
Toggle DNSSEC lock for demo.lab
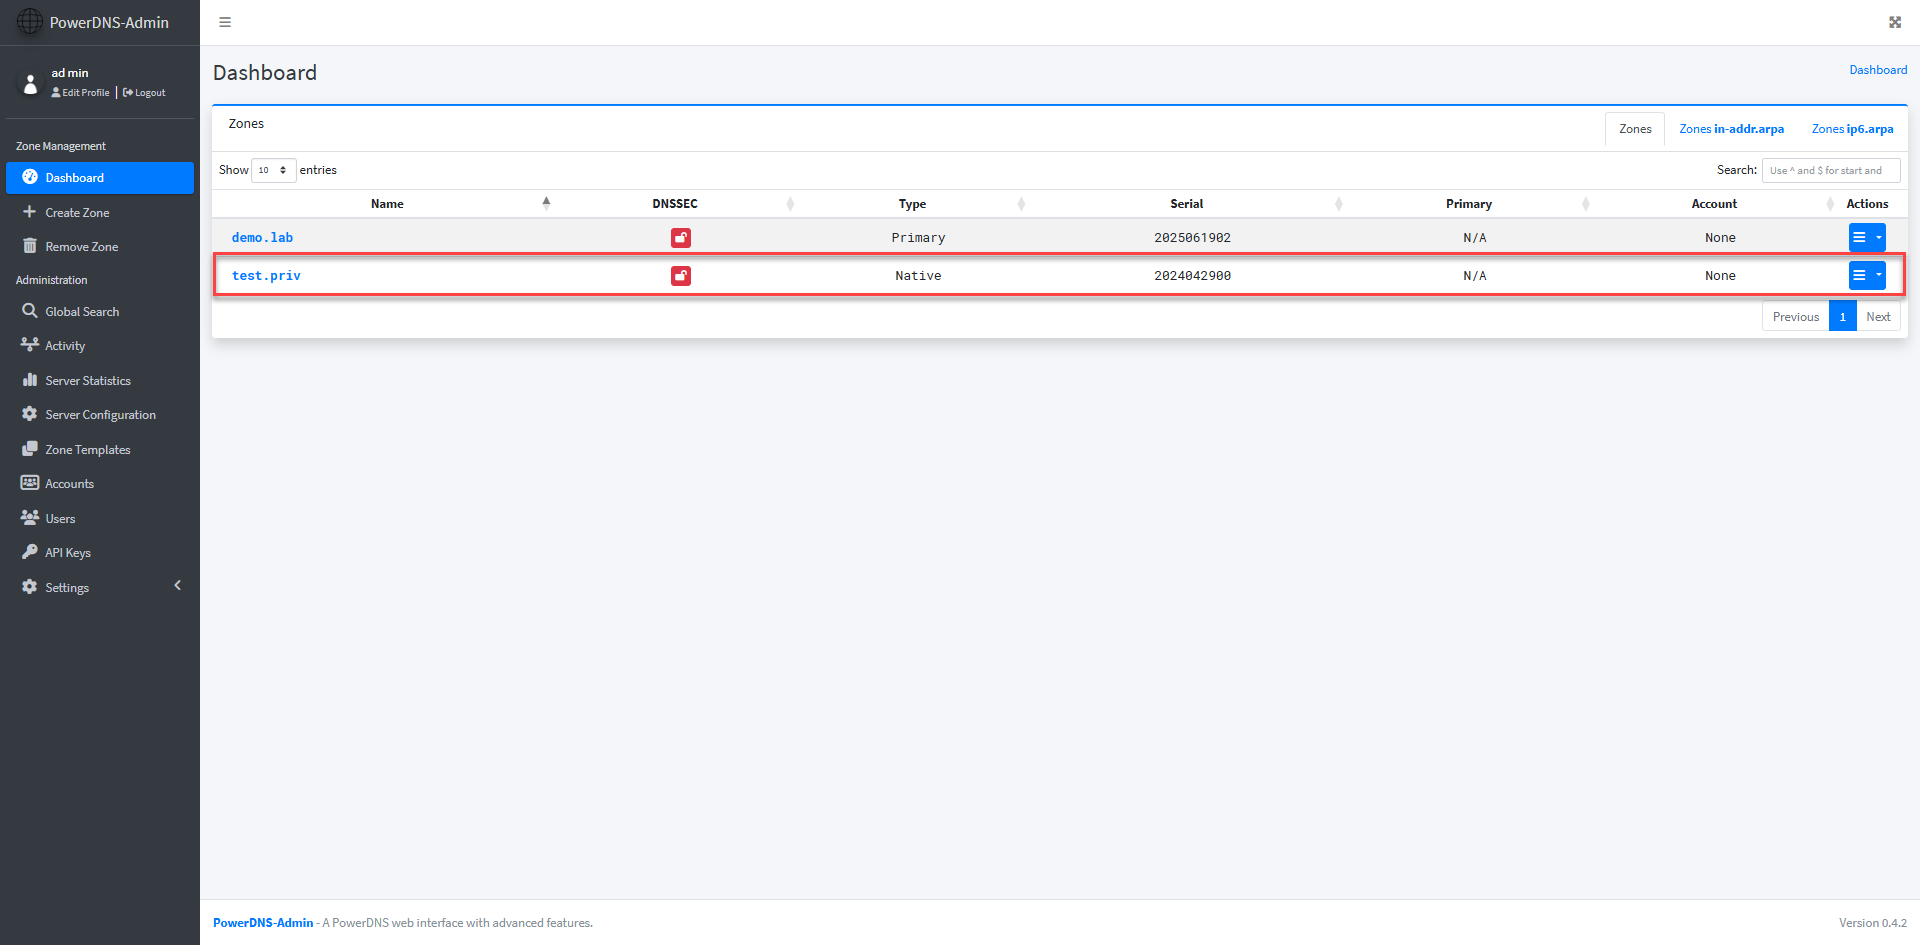coord(681,238)
